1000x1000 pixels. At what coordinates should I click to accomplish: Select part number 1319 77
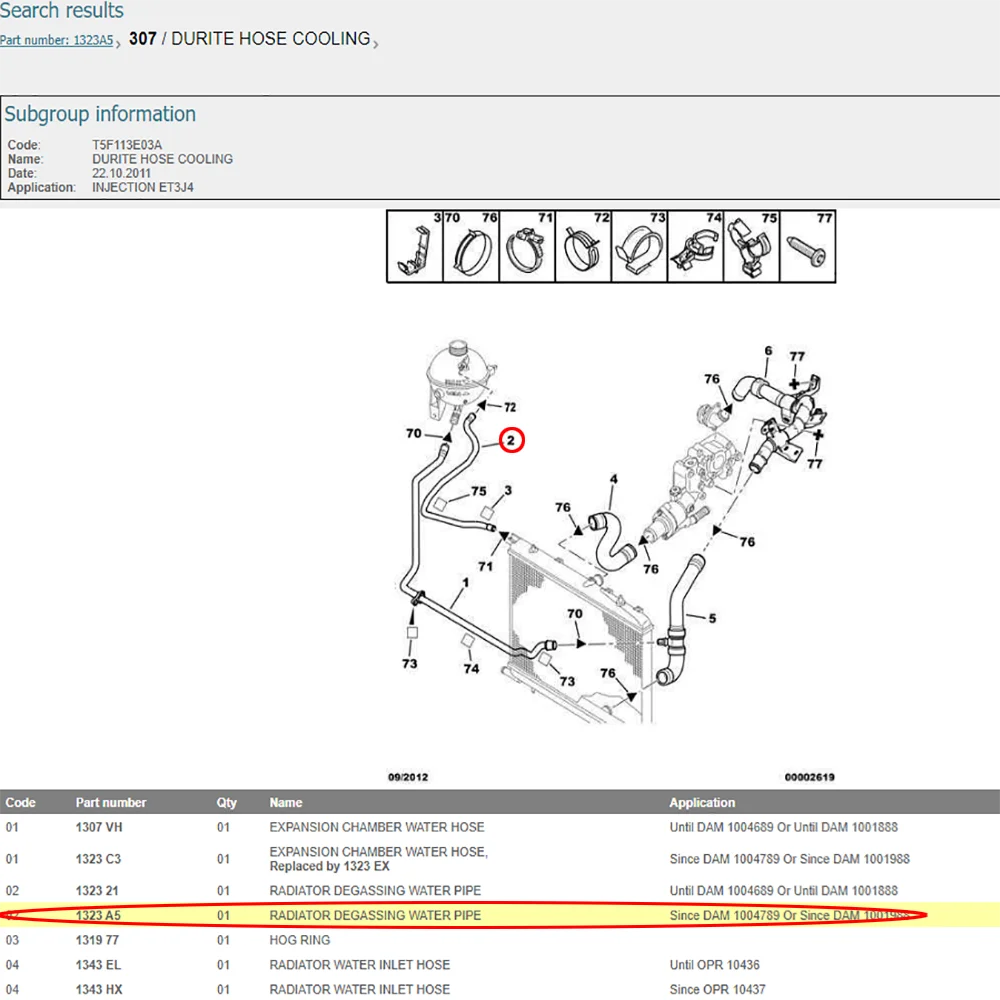click(98, 940)
